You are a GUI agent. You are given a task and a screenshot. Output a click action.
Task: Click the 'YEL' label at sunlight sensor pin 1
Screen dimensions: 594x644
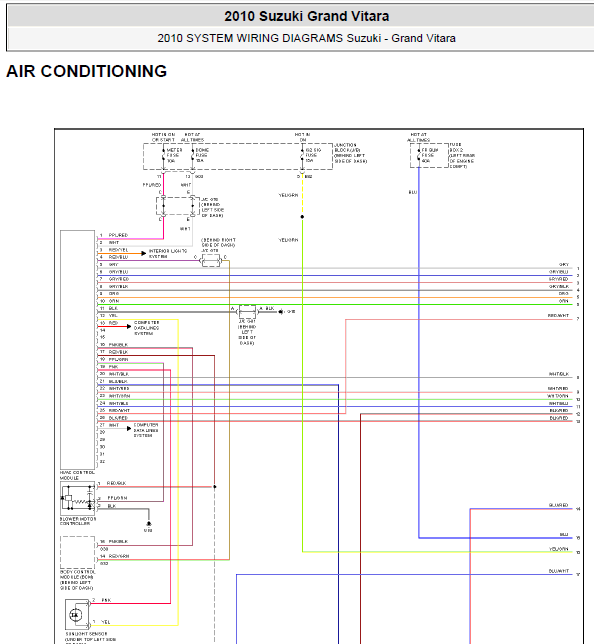(106, 622)
